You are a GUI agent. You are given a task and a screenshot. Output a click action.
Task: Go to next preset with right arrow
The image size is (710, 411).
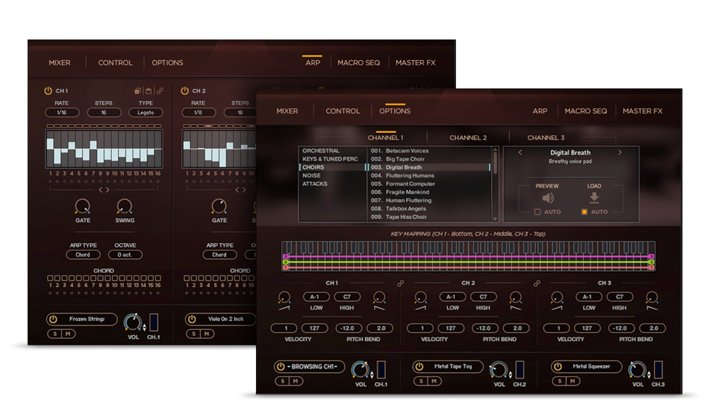click(x=619, y=153)
